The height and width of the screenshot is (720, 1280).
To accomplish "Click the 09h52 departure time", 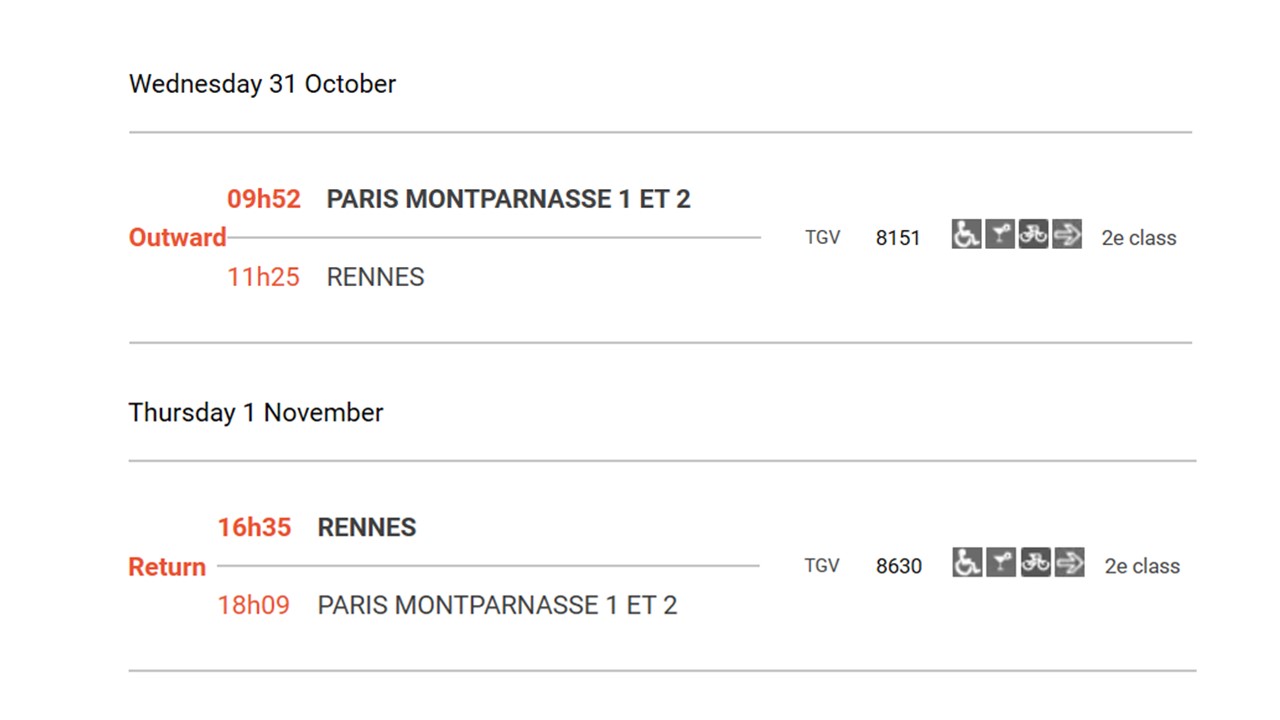I will [x=264, y=199].
